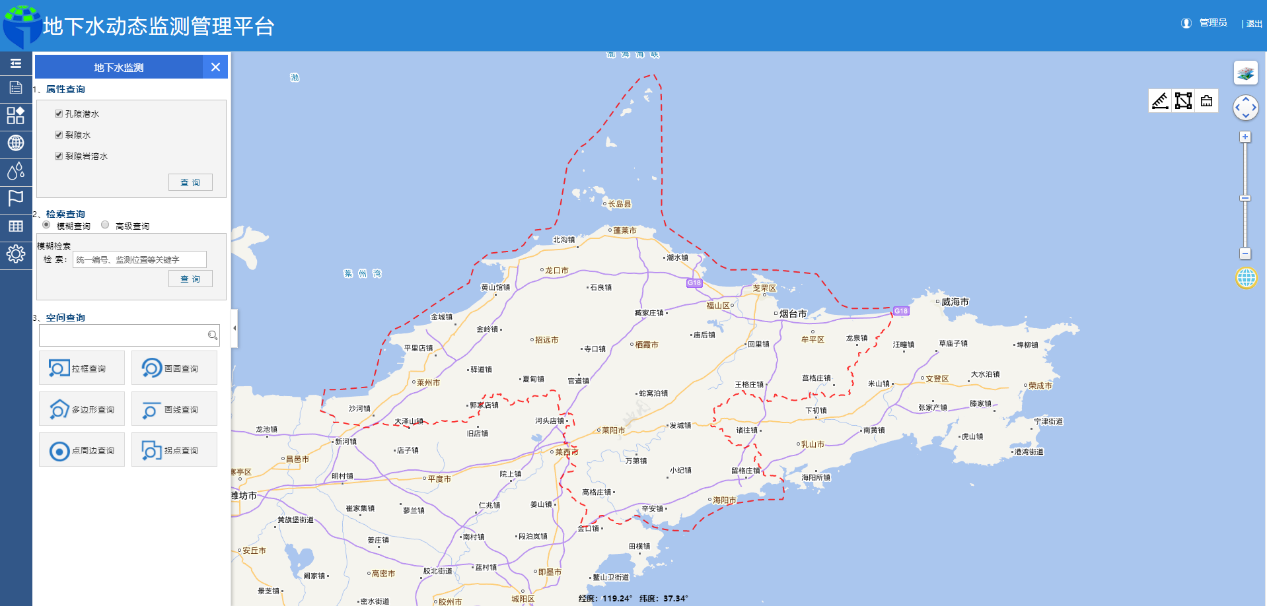Toggle the hamburger menu at sidebar top
Screen dimensions: 1267x606
(16, 63)
